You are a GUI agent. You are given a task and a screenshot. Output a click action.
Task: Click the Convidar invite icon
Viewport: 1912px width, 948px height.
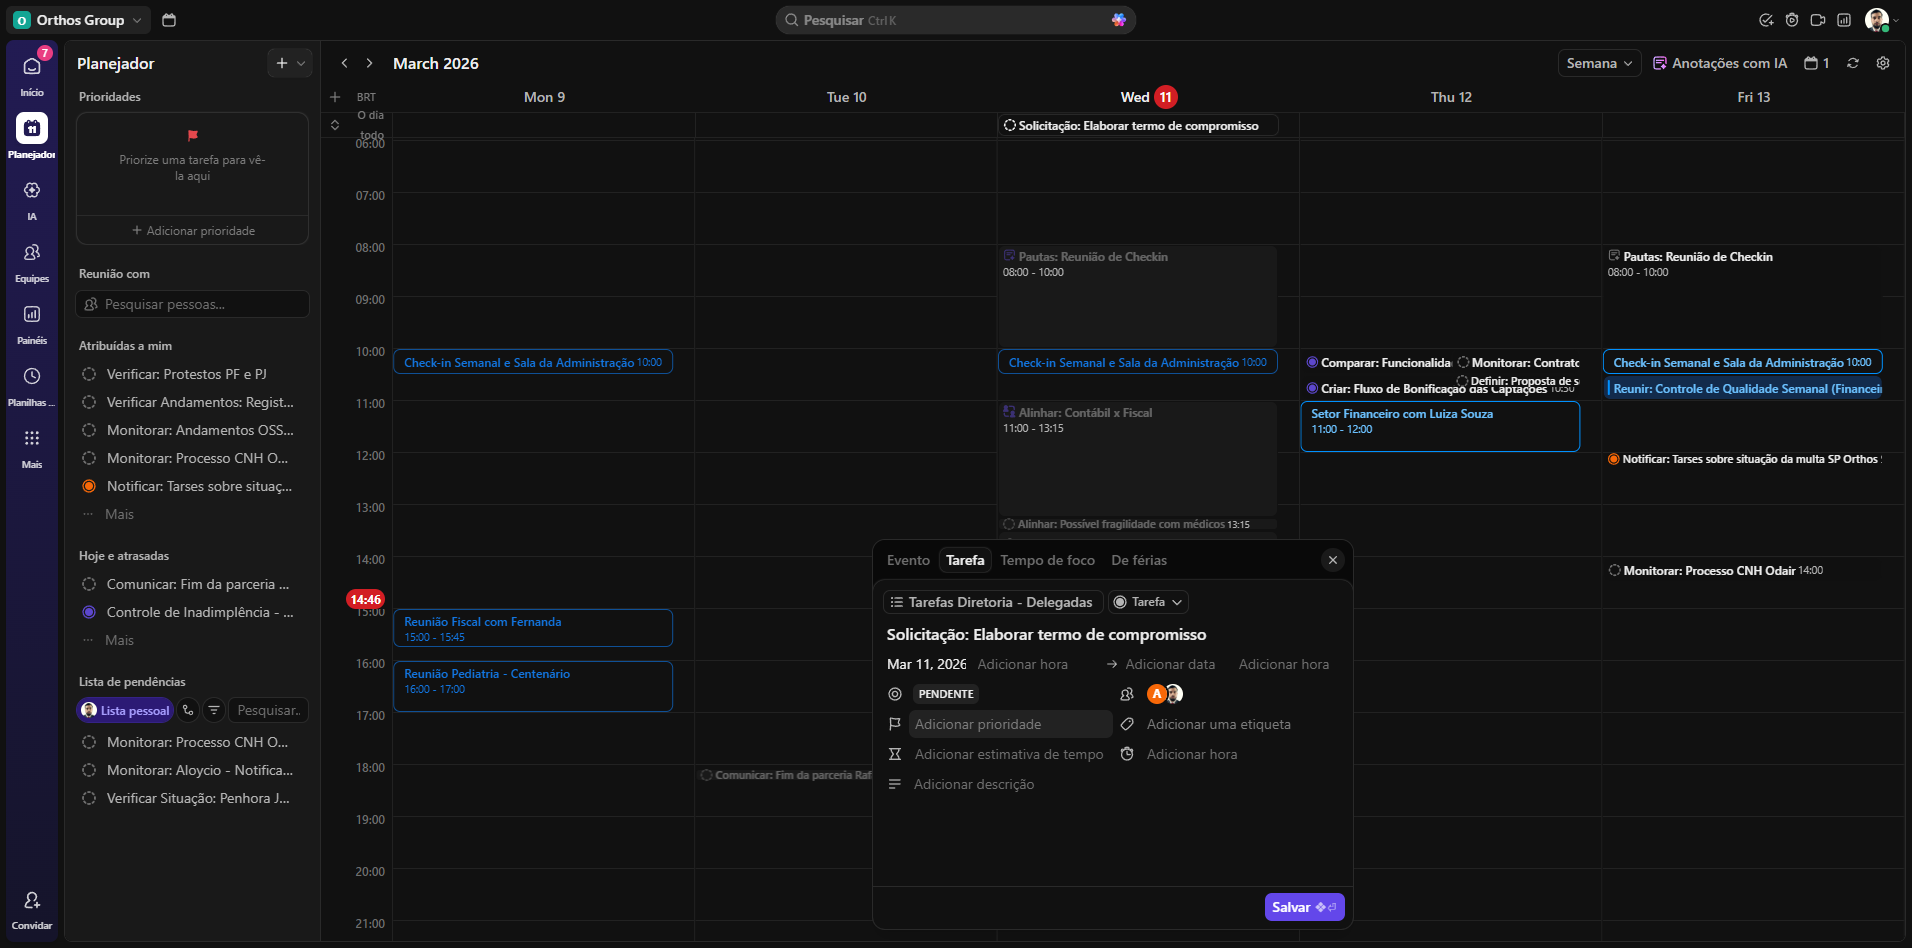pos(32,901)
